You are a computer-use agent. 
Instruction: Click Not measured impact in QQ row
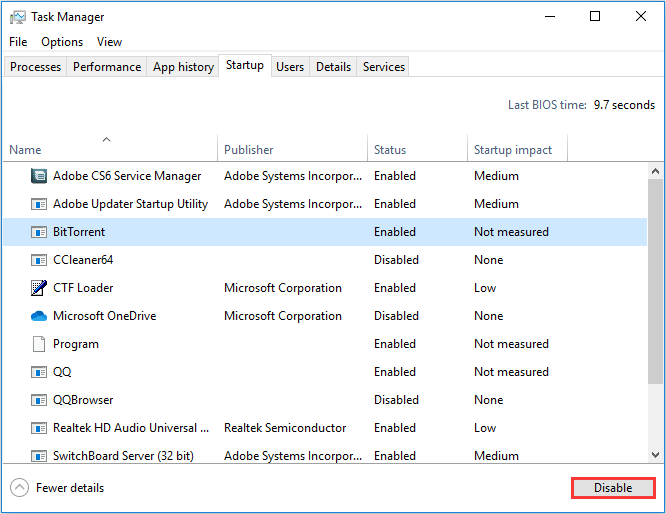click(511, 372)
